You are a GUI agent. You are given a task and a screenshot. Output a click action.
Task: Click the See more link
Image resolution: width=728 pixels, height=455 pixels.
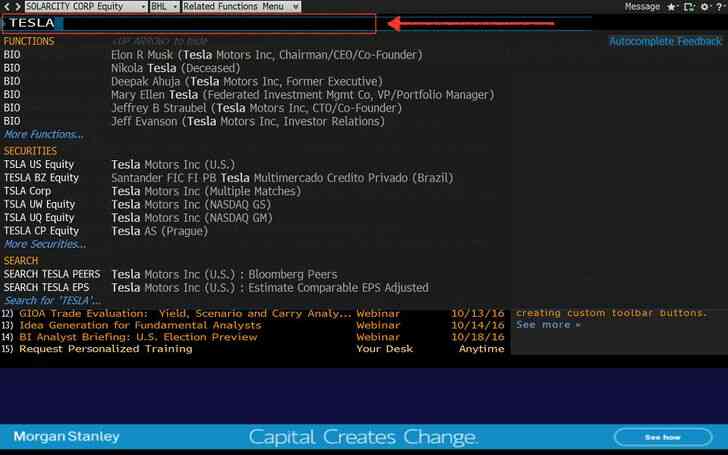(548, 325)
